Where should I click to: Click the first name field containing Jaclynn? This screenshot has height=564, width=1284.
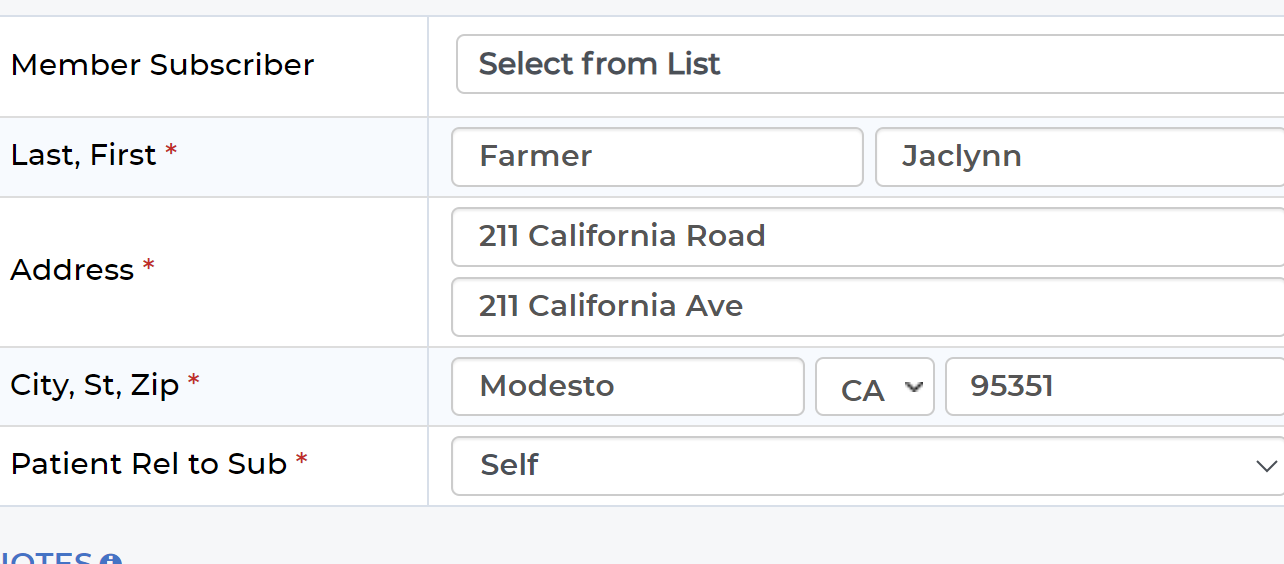coord(1080,156)
